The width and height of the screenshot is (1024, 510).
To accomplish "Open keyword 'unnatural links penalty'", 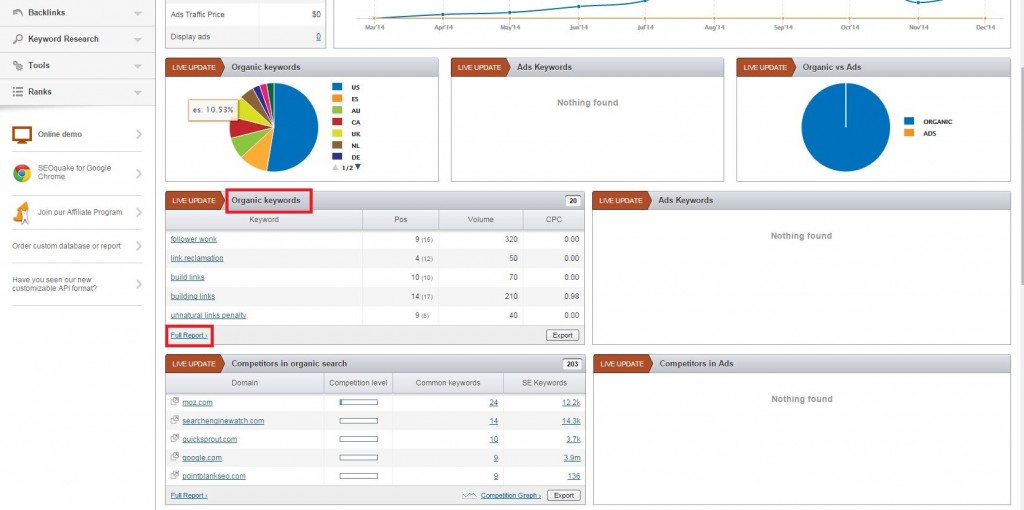I will (x=208, y=315).
